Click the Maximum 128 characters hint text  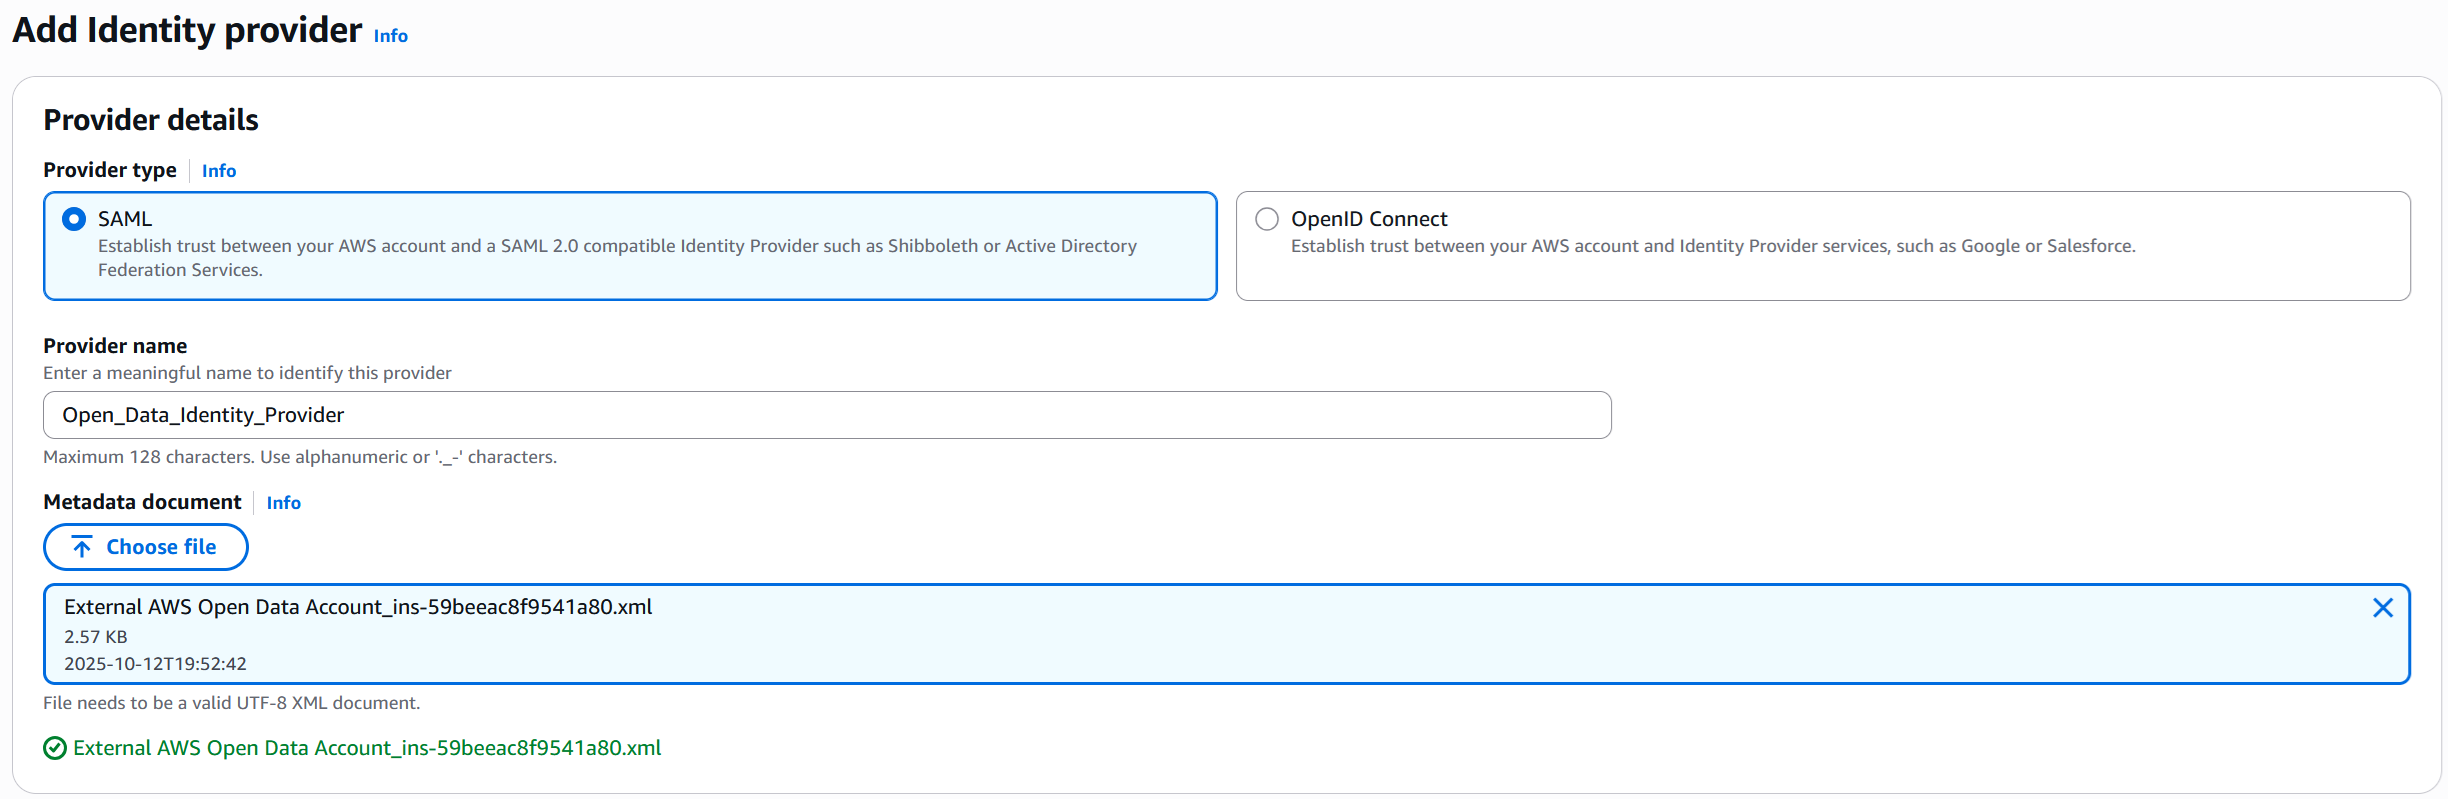pos(300,457)
